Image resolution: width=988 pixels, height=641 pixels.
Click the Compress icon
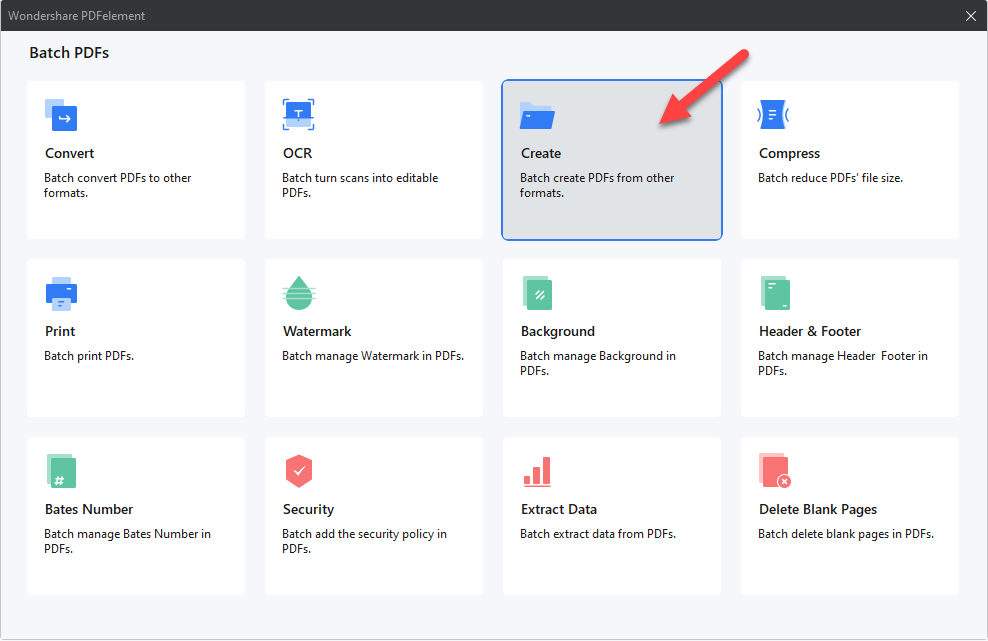(774, 115)
